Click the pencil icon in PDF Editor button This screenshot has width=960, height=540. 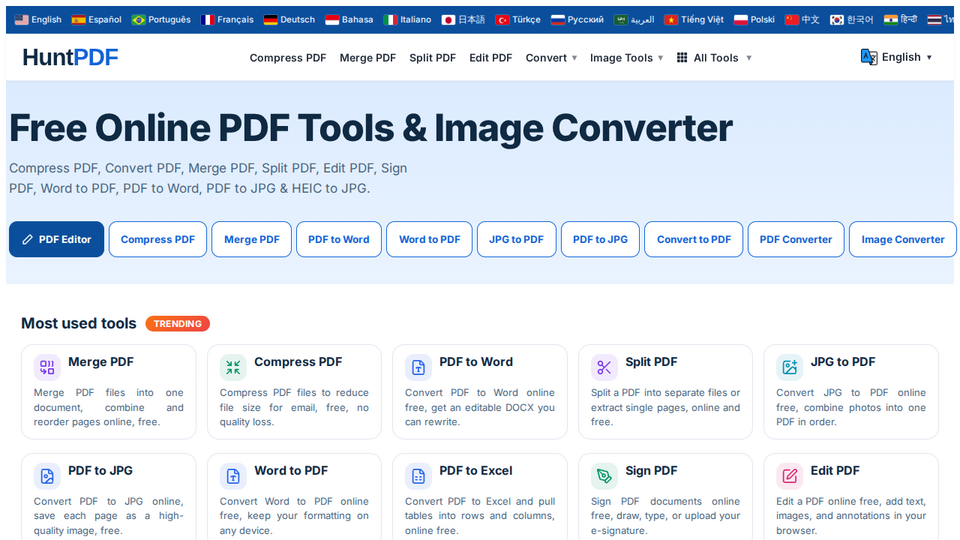[28, 239]
